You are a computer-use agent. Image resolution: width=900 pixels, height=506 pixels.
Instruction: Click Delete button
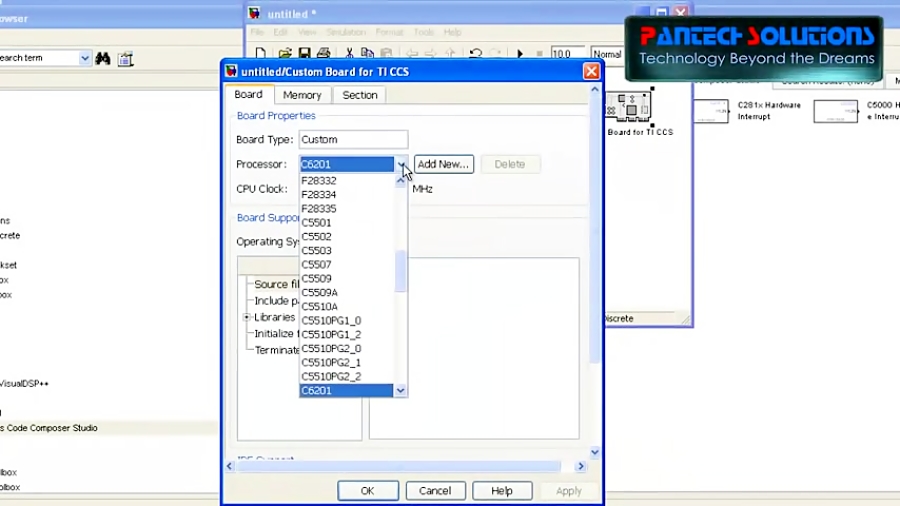click(510, 164)
